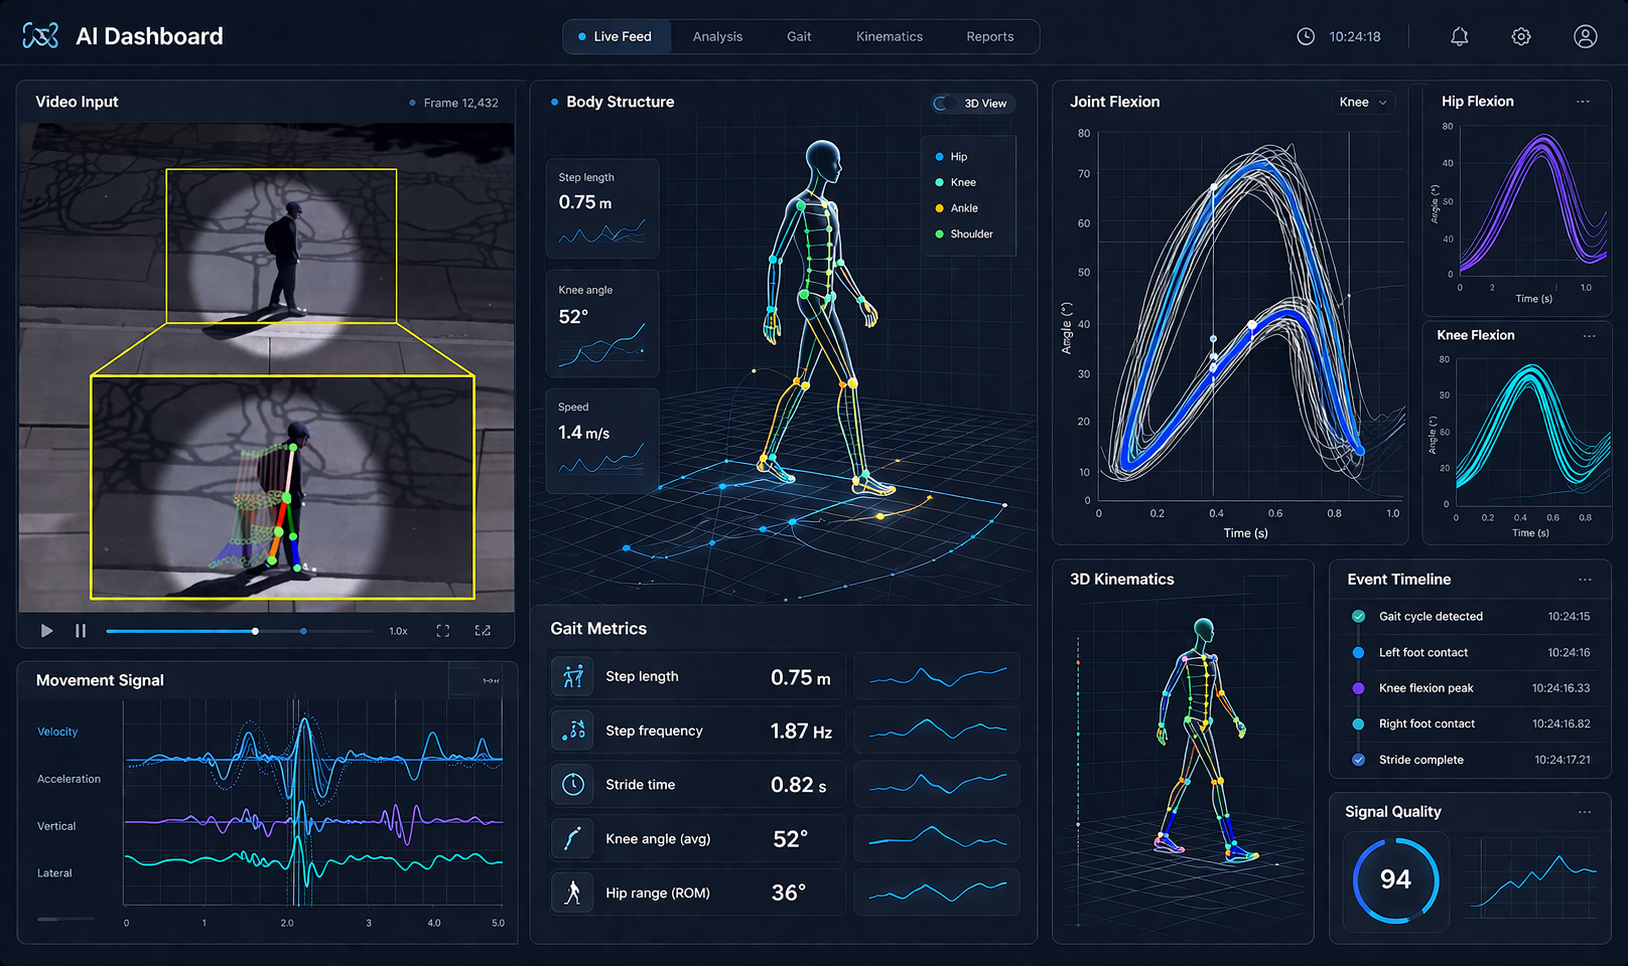Select the Lateral signal label
The image size is (1628, 966).
(x=55, y=873)
